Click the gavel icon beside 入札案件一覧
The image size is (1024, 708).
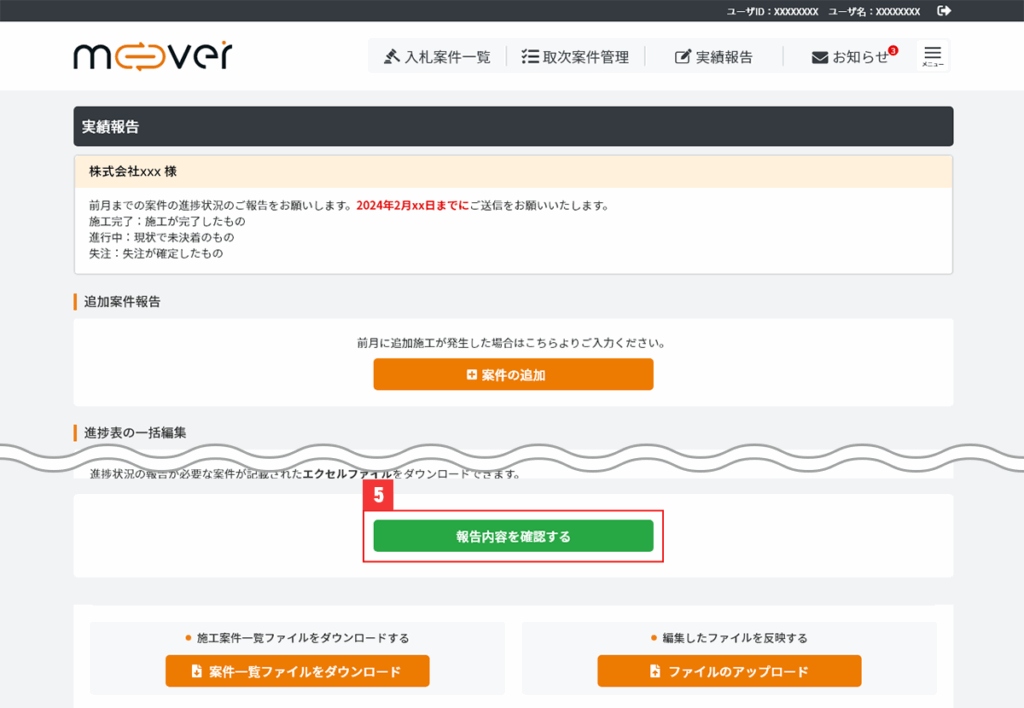point(392,57)
